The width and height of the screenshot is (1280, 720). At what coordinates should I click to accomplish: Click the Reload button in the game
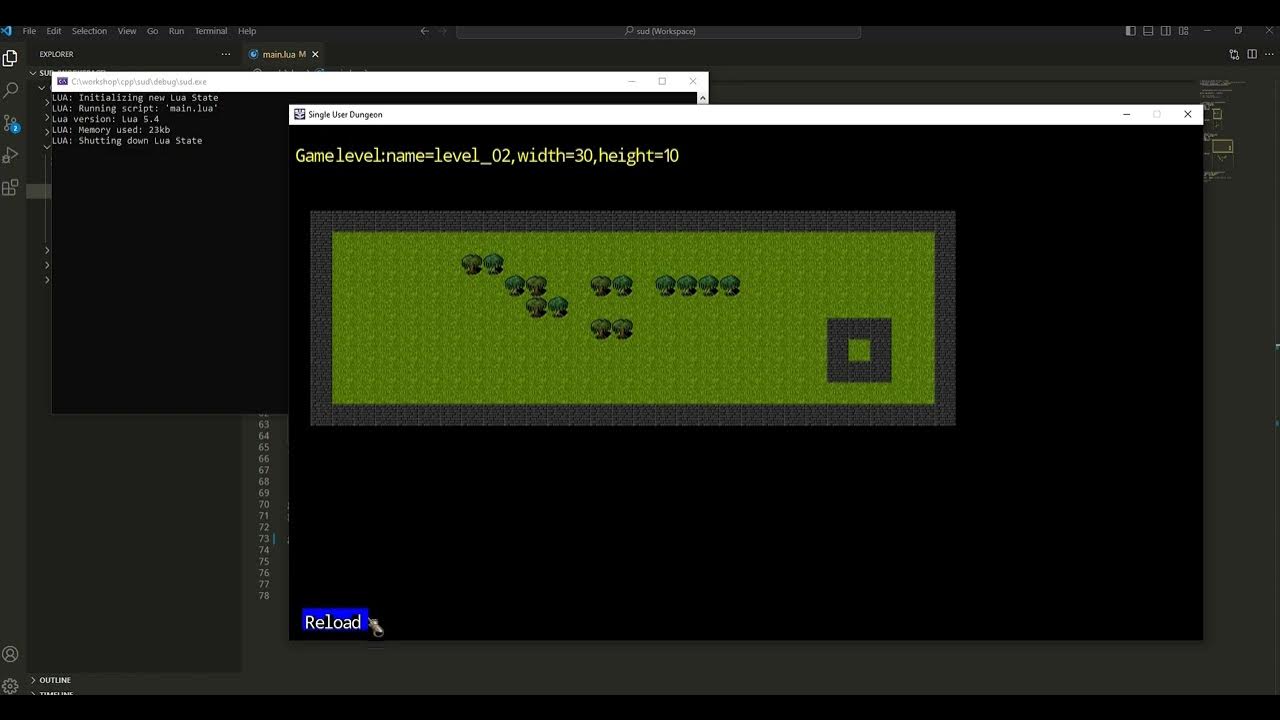click(334, 622)
